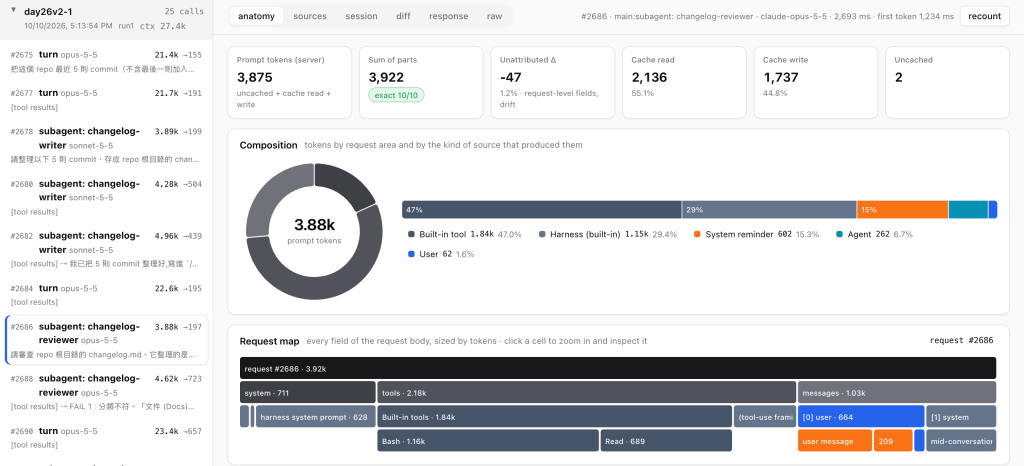
Task: Click the Cache read 2,136 card
Action: (x=684, y=82)
